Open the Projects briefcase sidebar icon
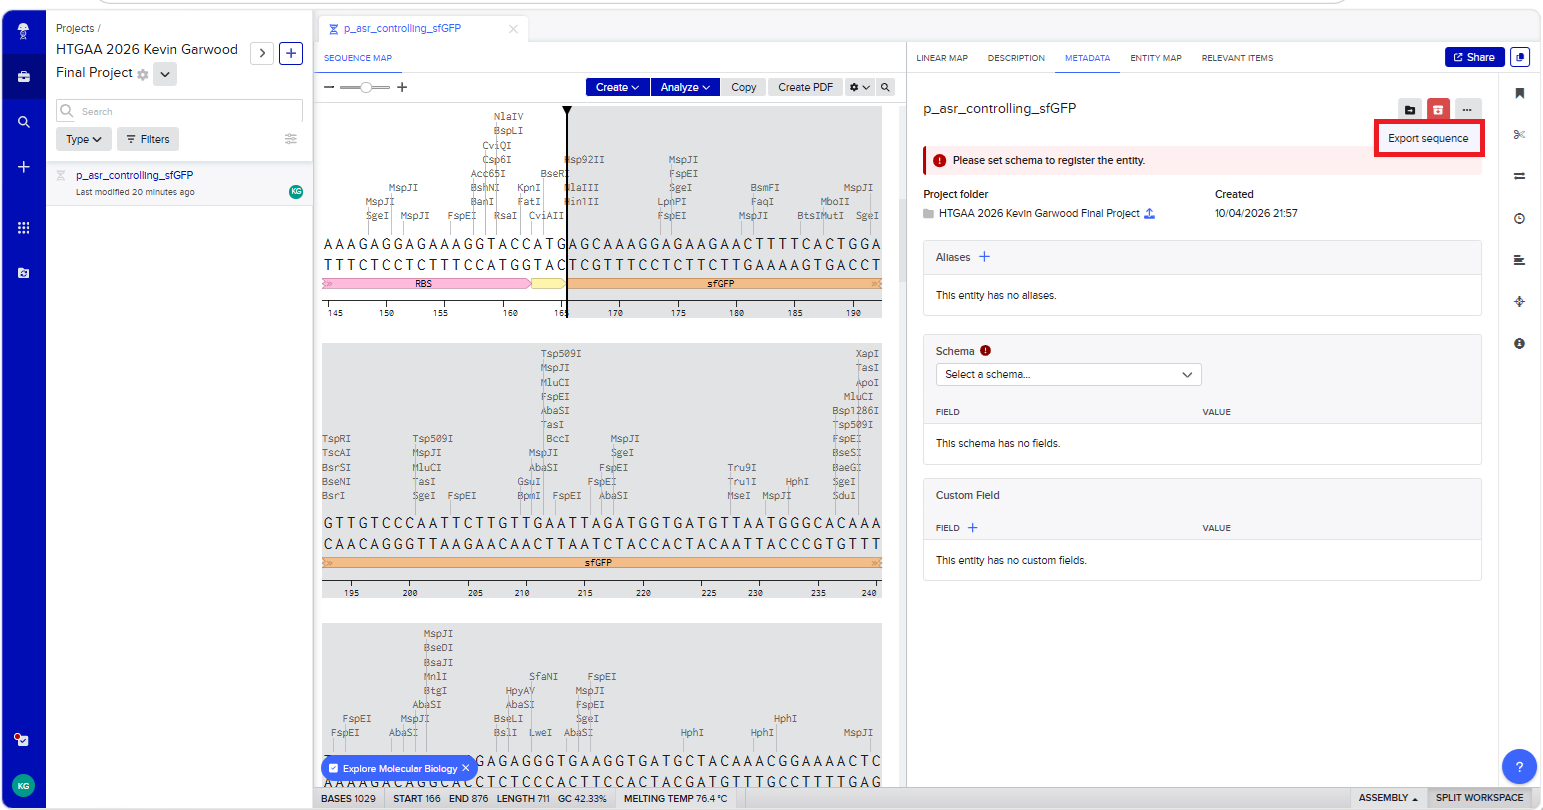 click(24, 76)
